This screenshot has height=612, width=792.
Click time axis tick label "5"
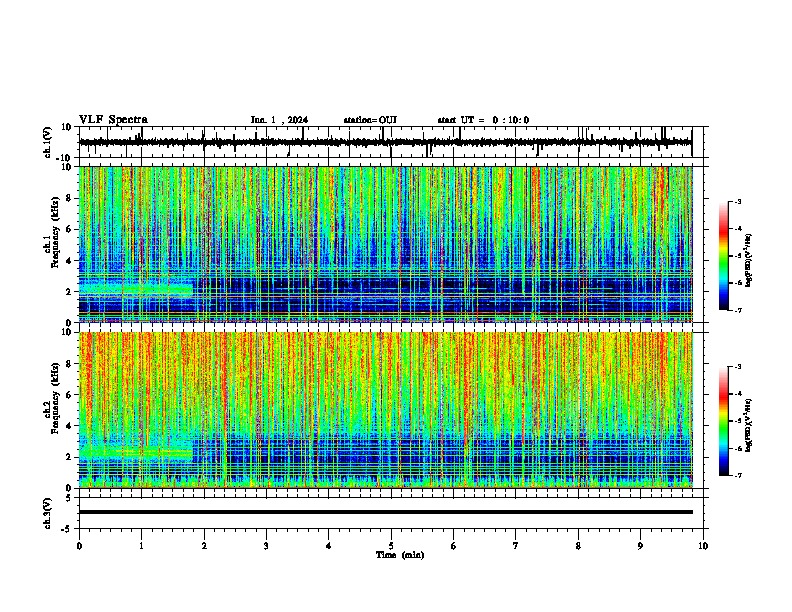[391, 546]
